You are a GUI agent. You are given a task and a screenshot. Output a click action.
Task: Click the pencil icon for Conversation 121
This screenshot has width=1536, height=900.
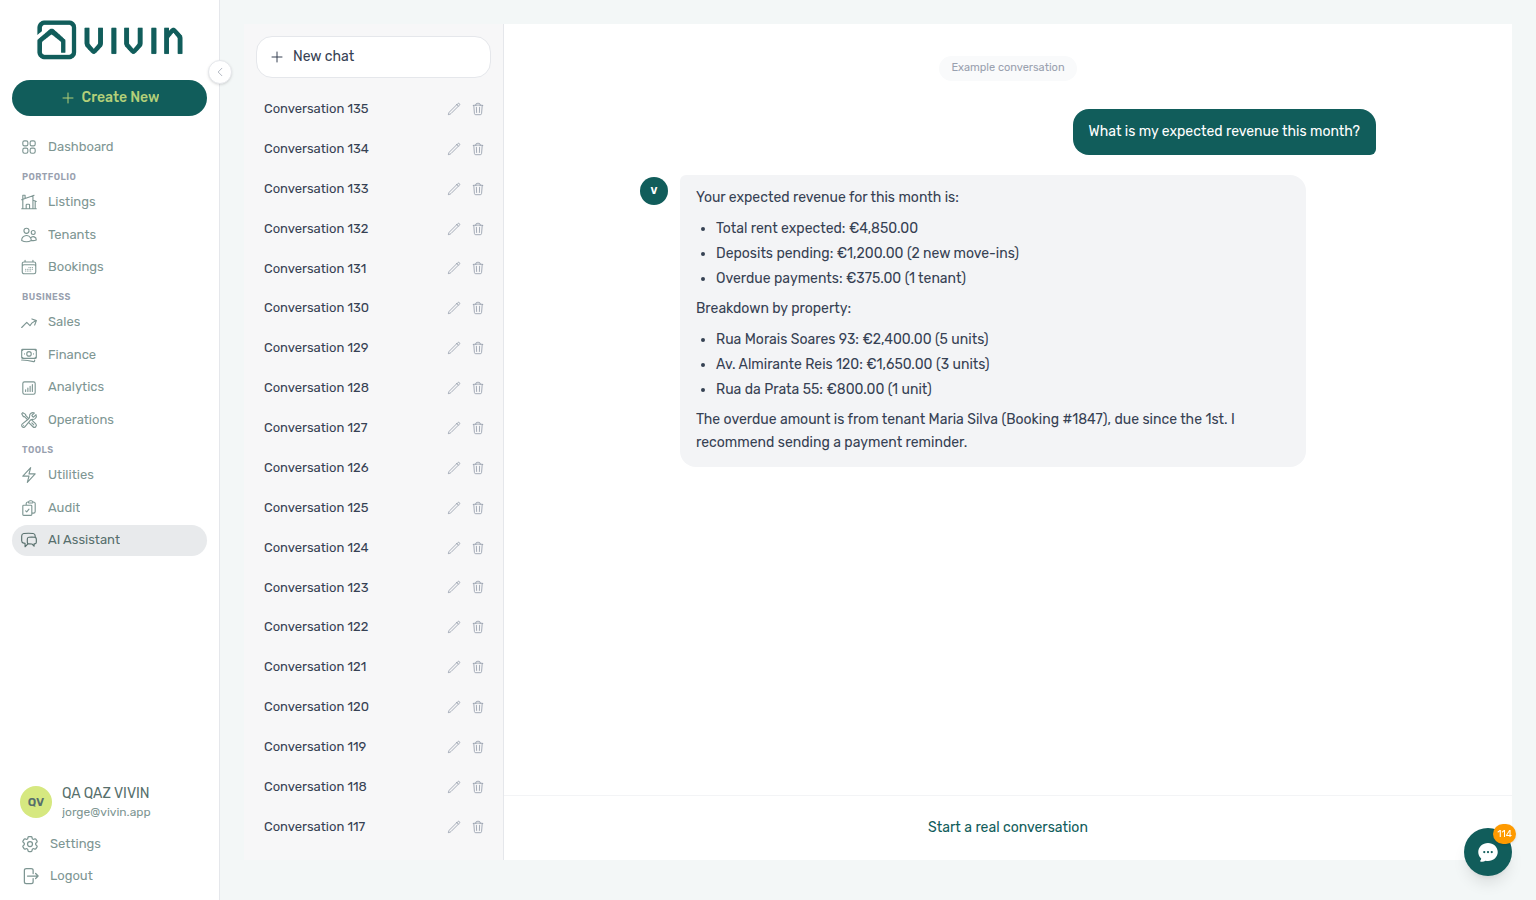pos(454,667)
